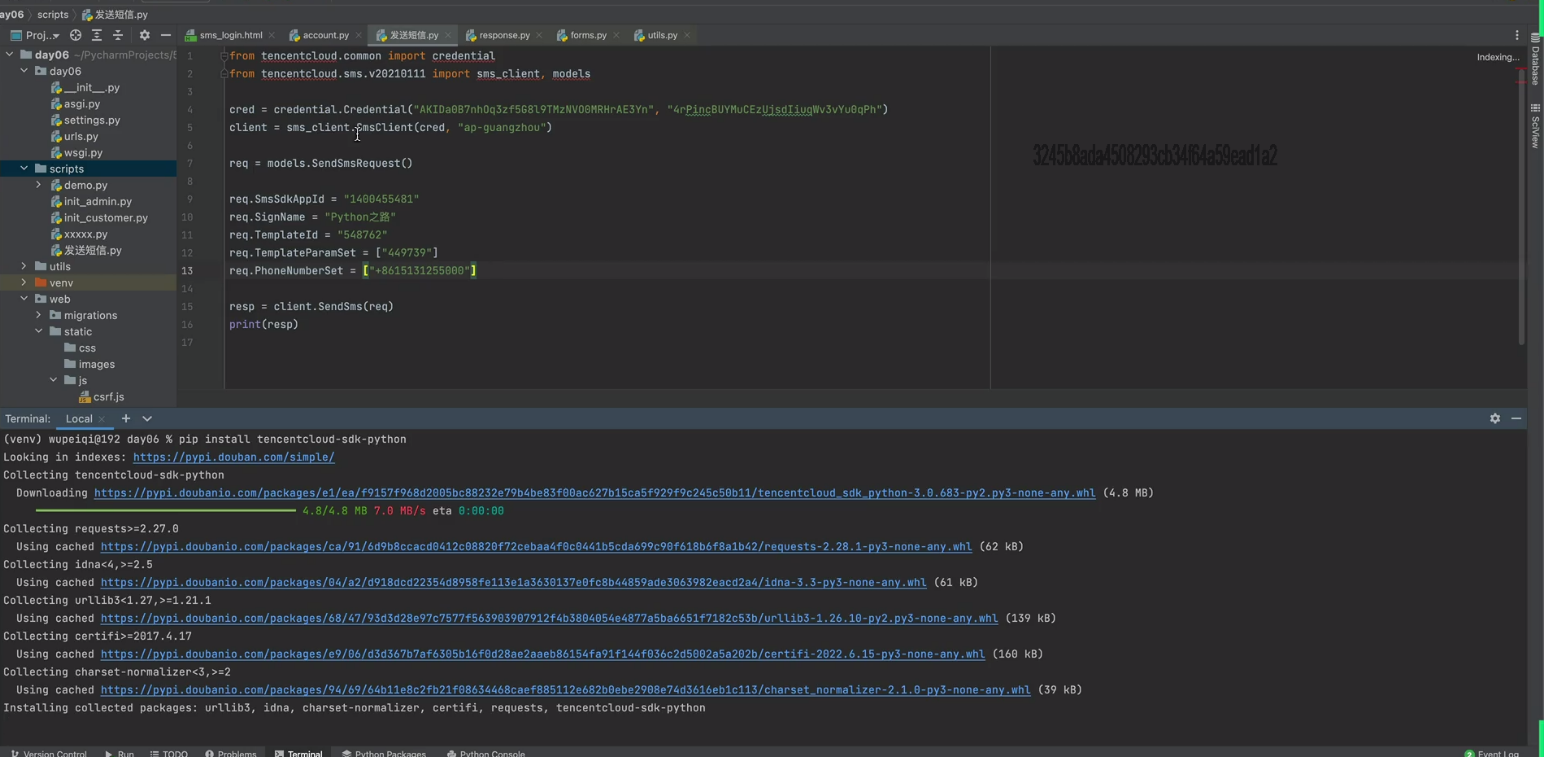Viewport: 1544px width, 757px height.
Task: Click the locate-file target icon in Project panel
Action: click(75, 35)
